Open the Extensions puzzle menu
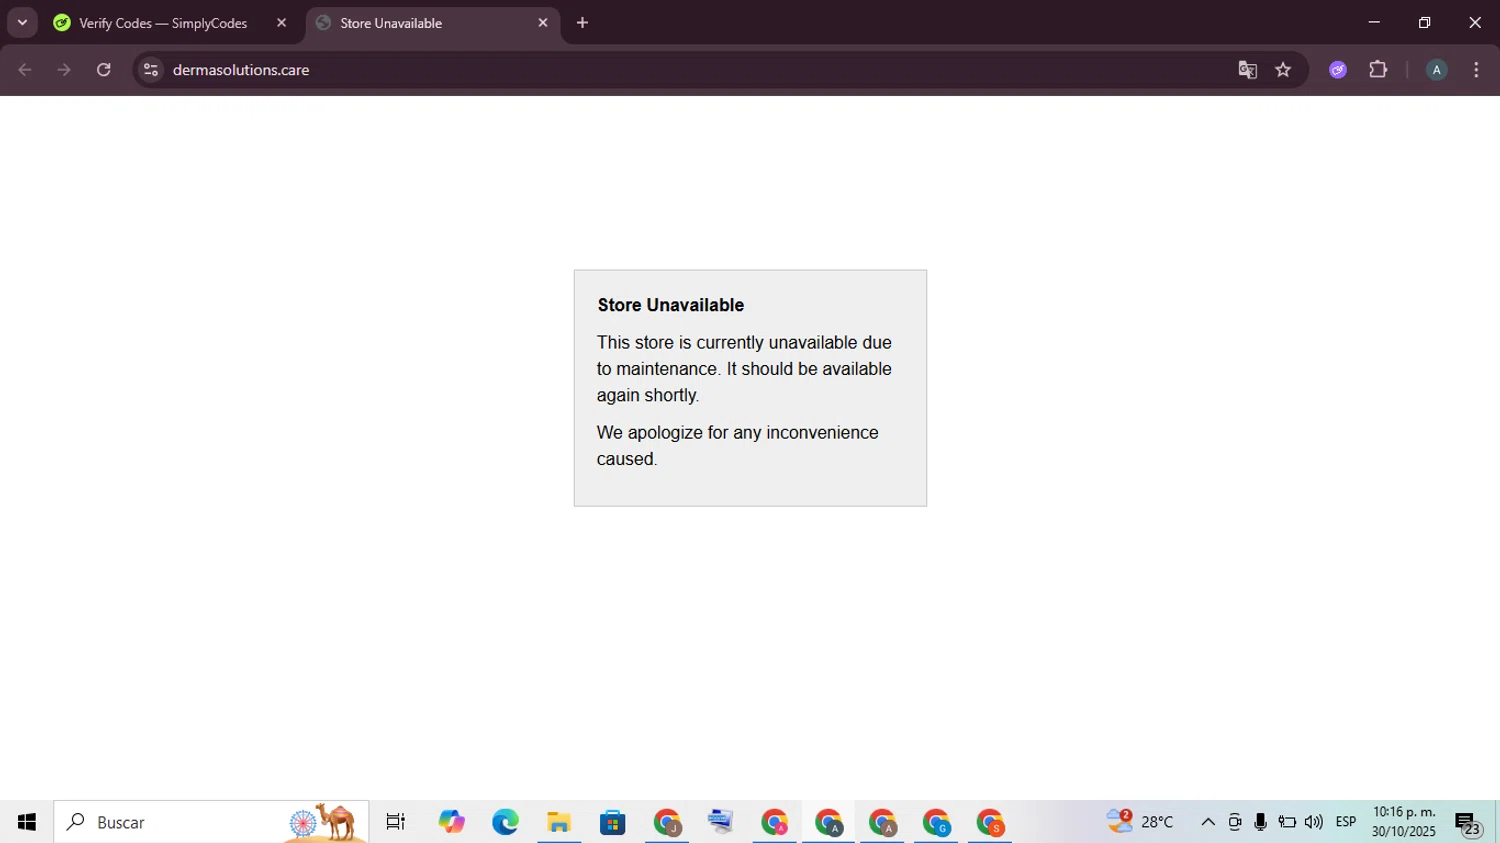The image size is (1500, 843). [1378, 70]
